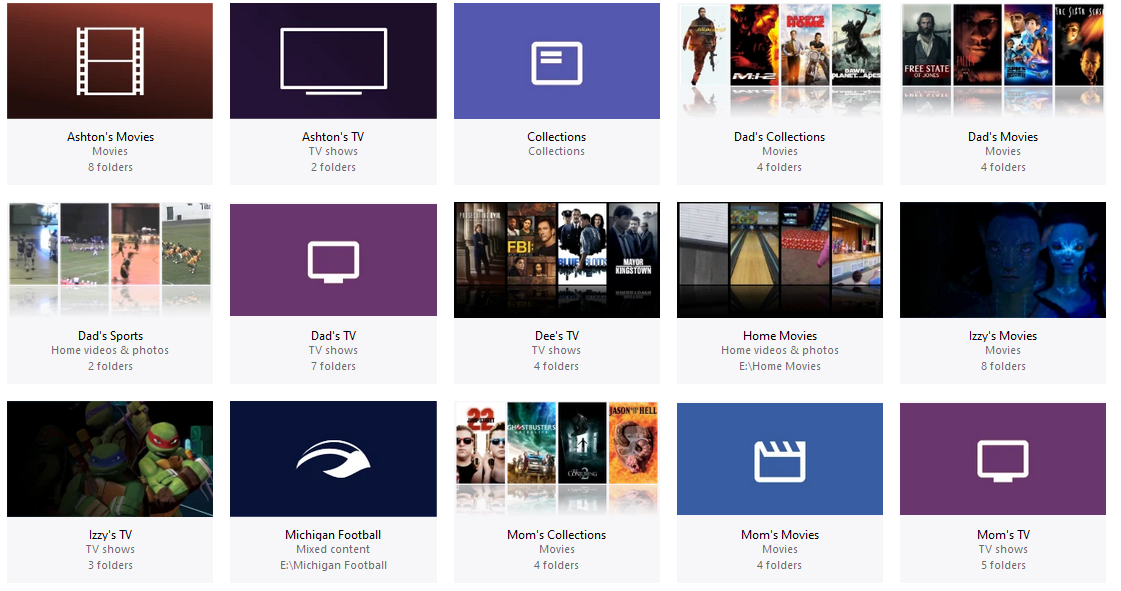Click the monitor icon on Mom's TV
Viewport: 1121px width, 591px height.
1002,461
